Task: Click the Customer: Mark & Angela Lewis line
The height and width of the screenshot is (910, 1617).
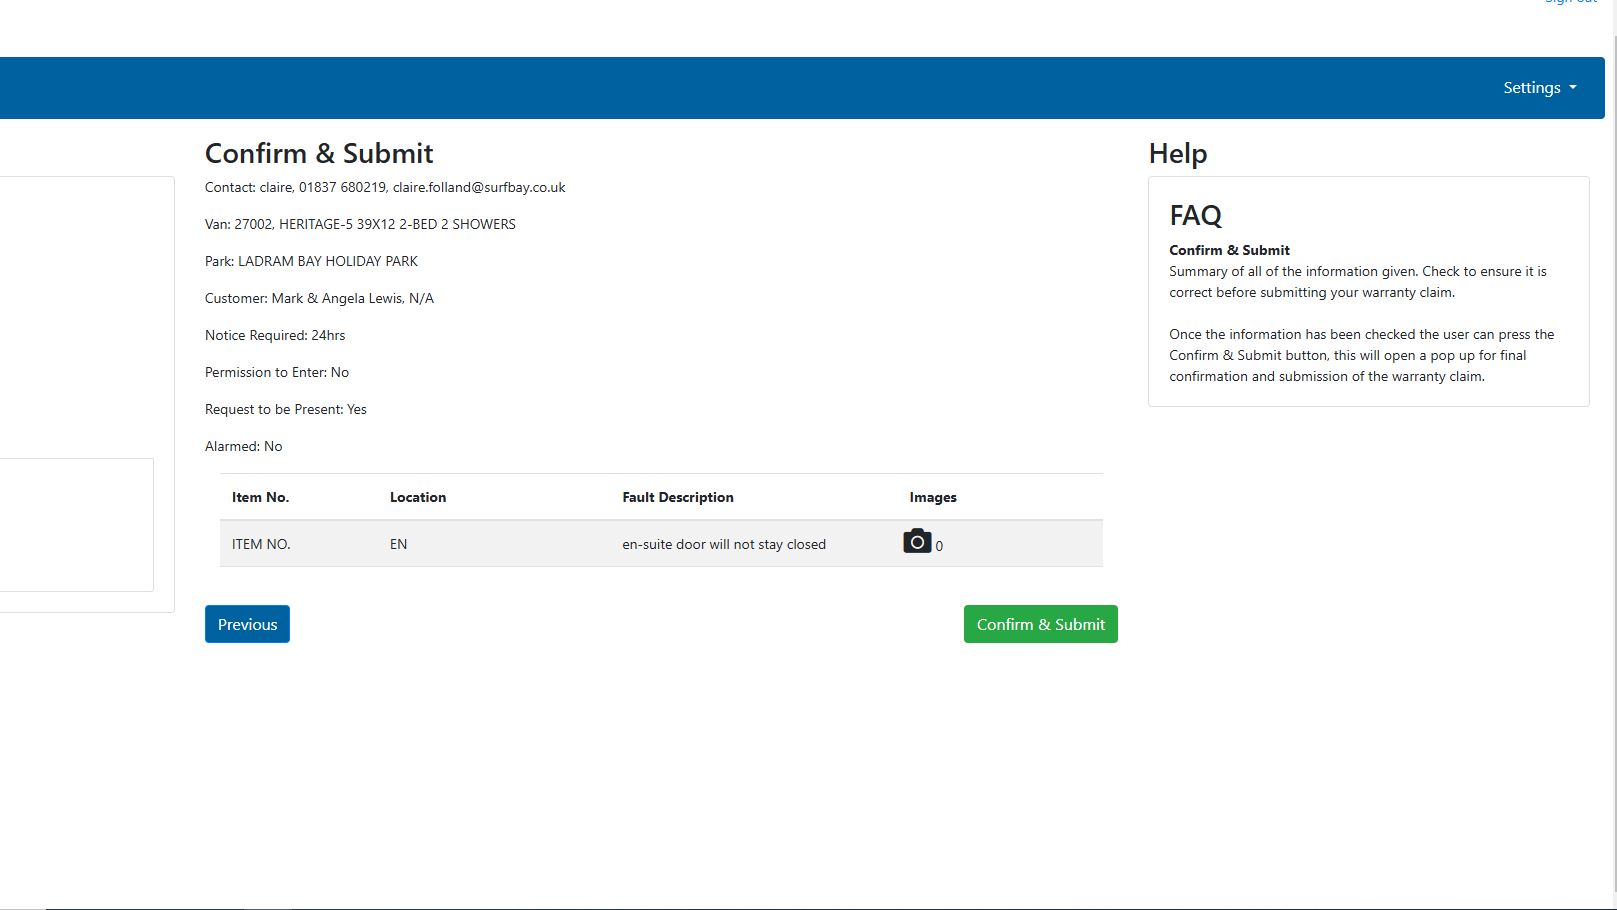Action: point(319,298)
